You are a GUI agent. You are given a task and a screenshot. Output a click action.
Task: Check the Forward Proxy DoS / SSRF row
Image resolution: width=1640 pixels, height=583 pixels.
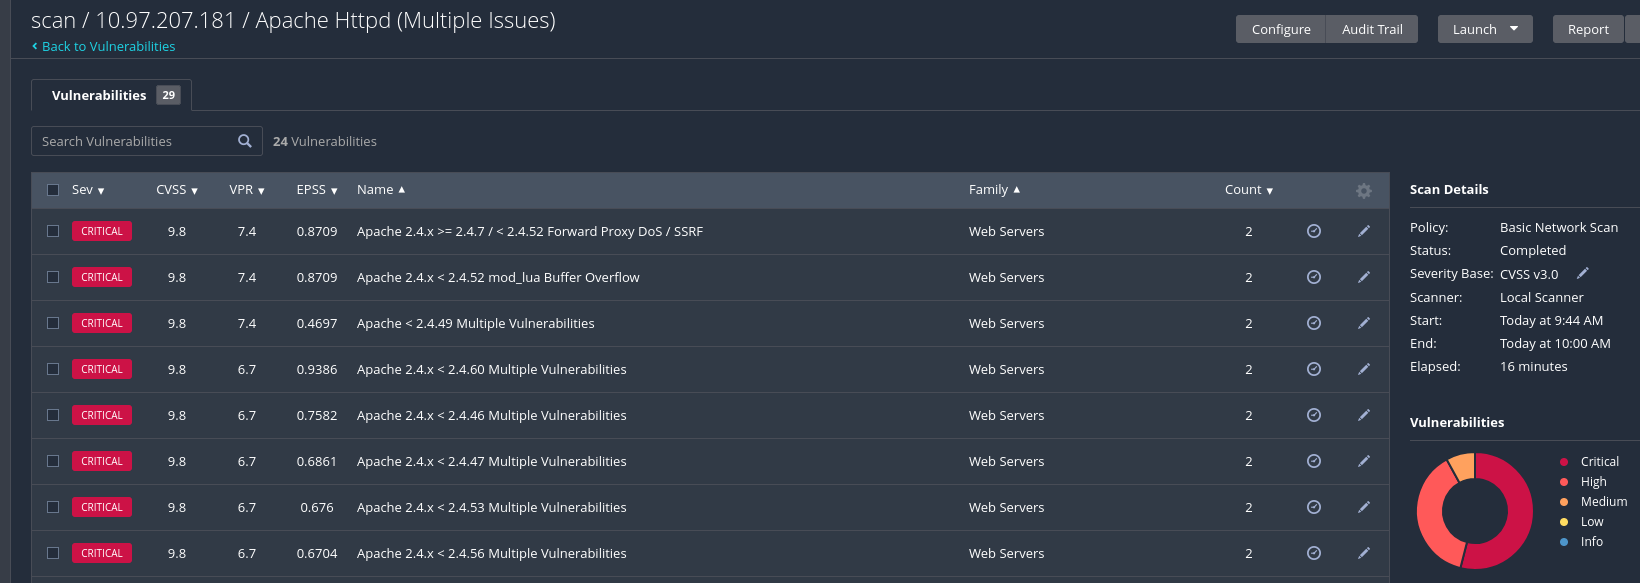53,231
